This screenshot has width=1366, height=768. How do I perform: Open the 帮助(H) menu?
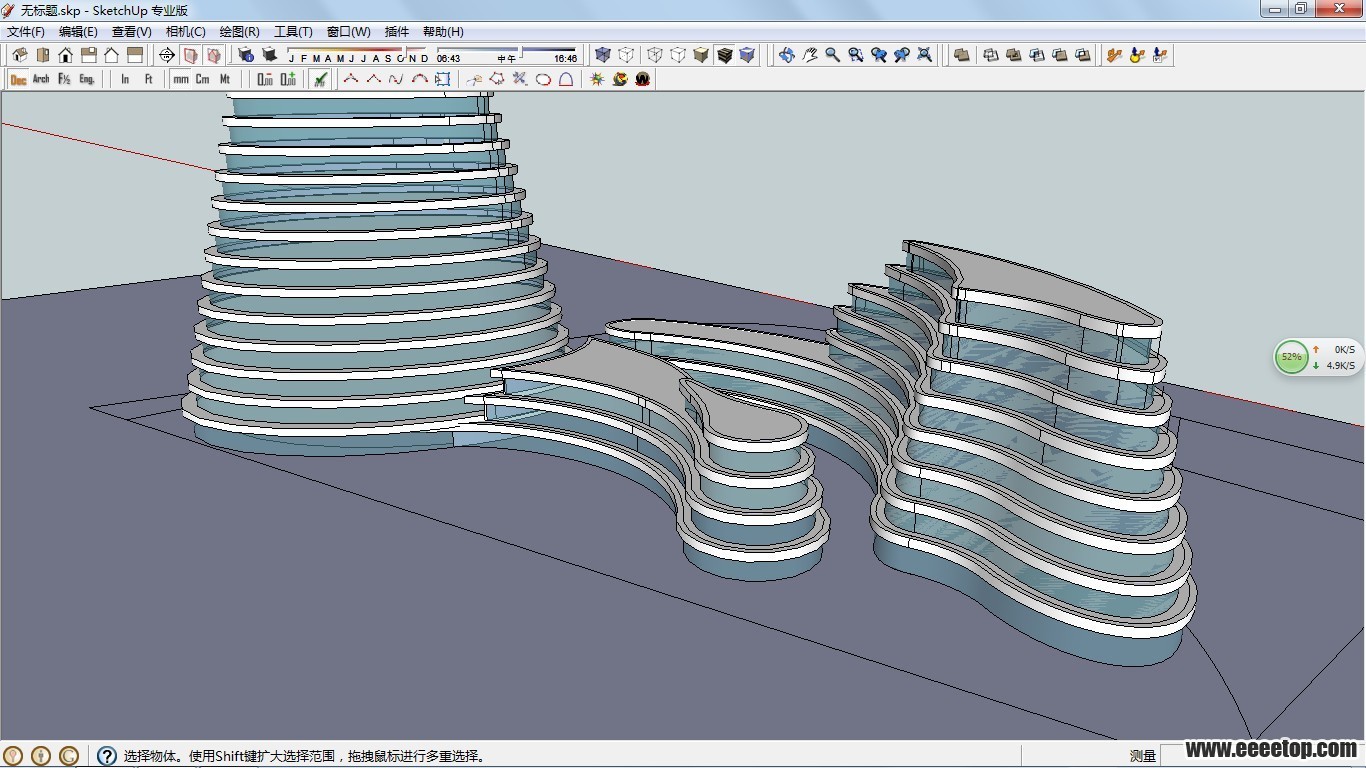coord(443,32)
